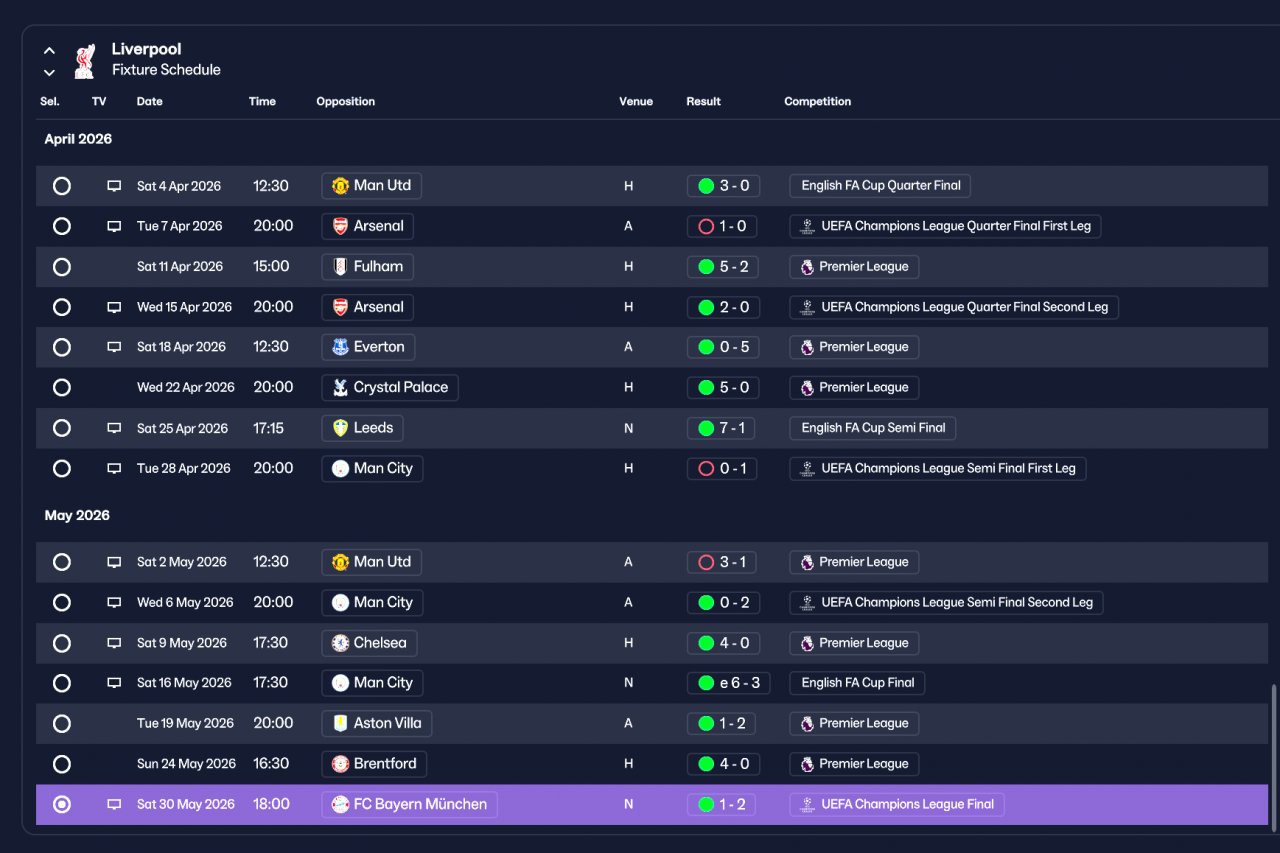Click Chelsea club badge icon

(x=341, y=643)
